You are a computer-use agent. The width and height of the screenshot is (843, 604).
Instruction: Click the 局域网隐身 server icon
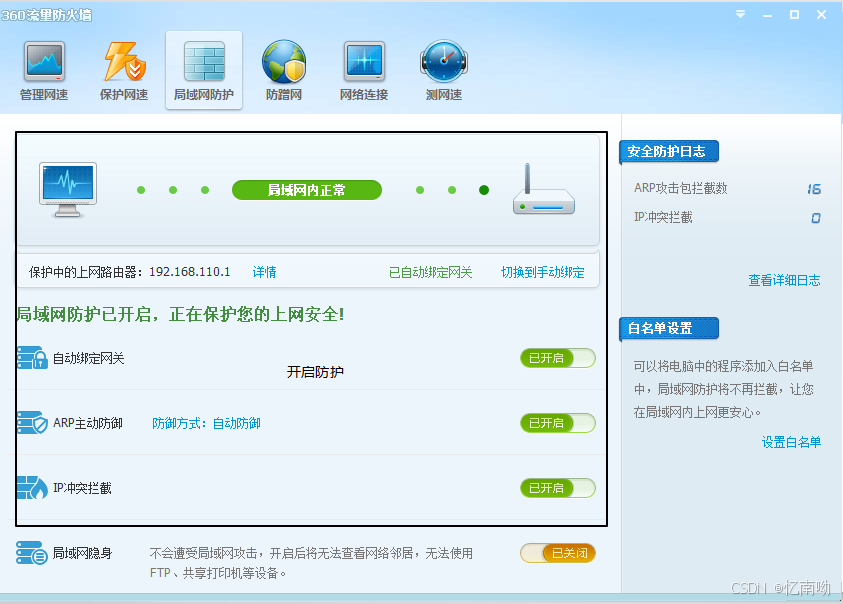[x=32, y=553]
